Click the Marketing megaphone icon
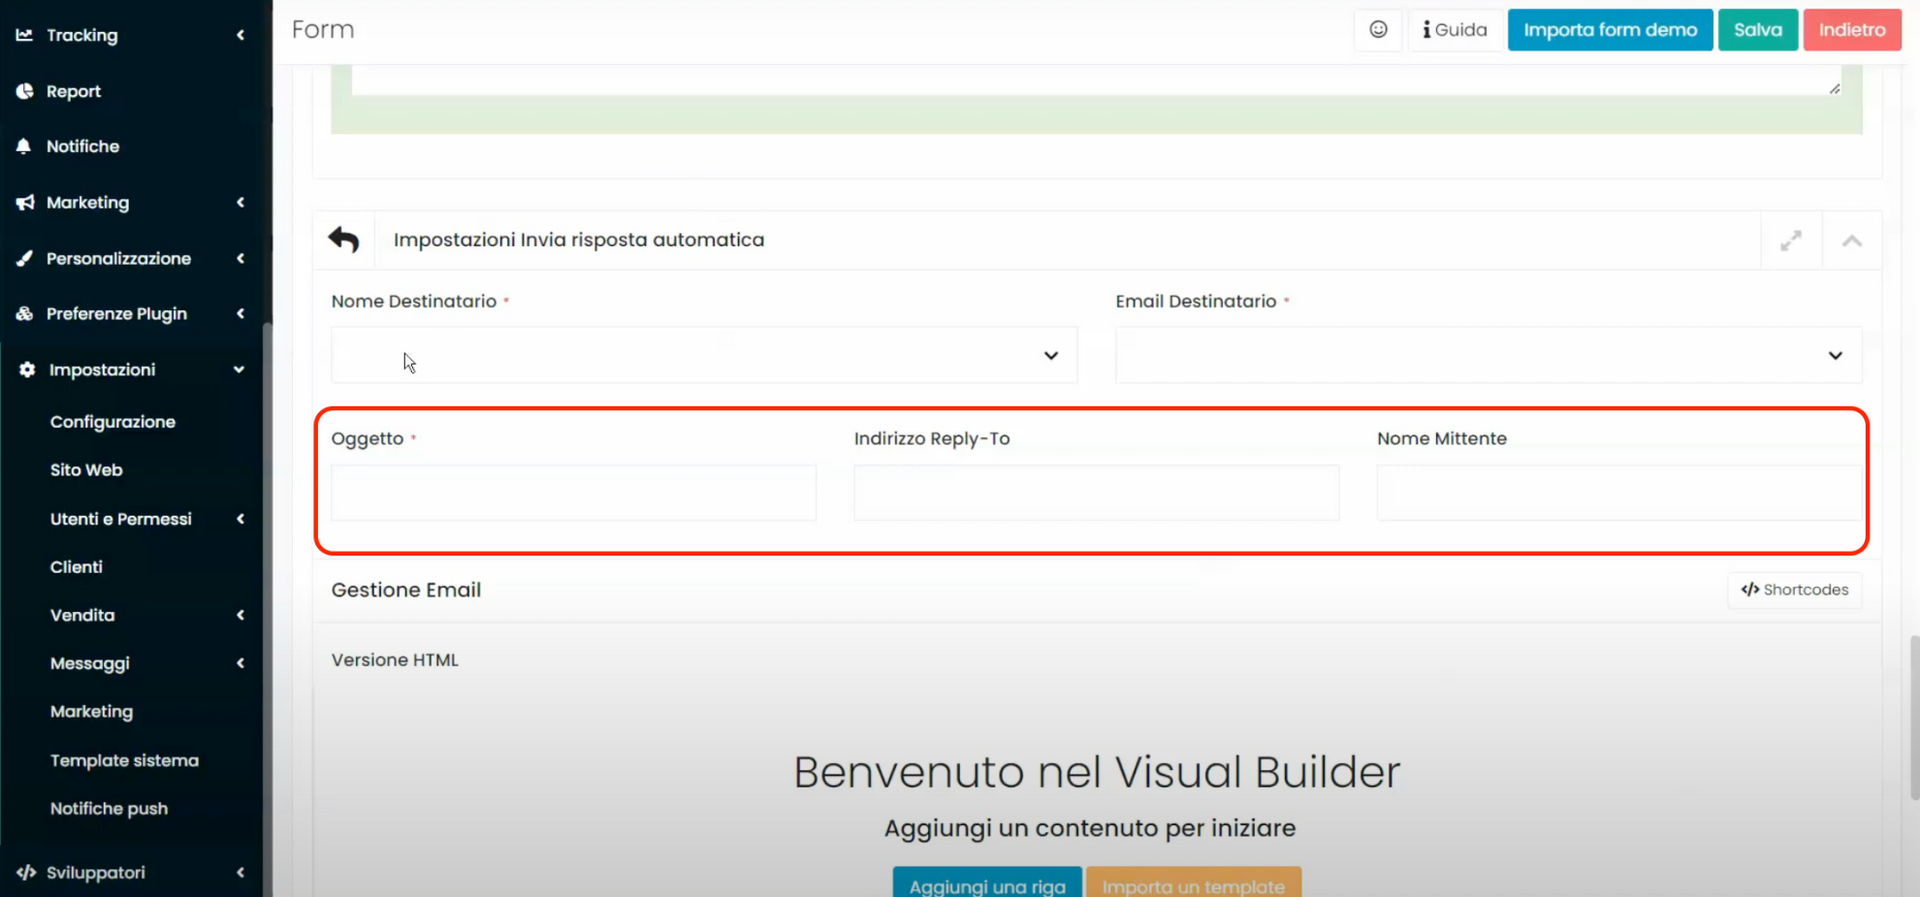Viewport: 1920px width, 897px height. (x=25, y=202)
